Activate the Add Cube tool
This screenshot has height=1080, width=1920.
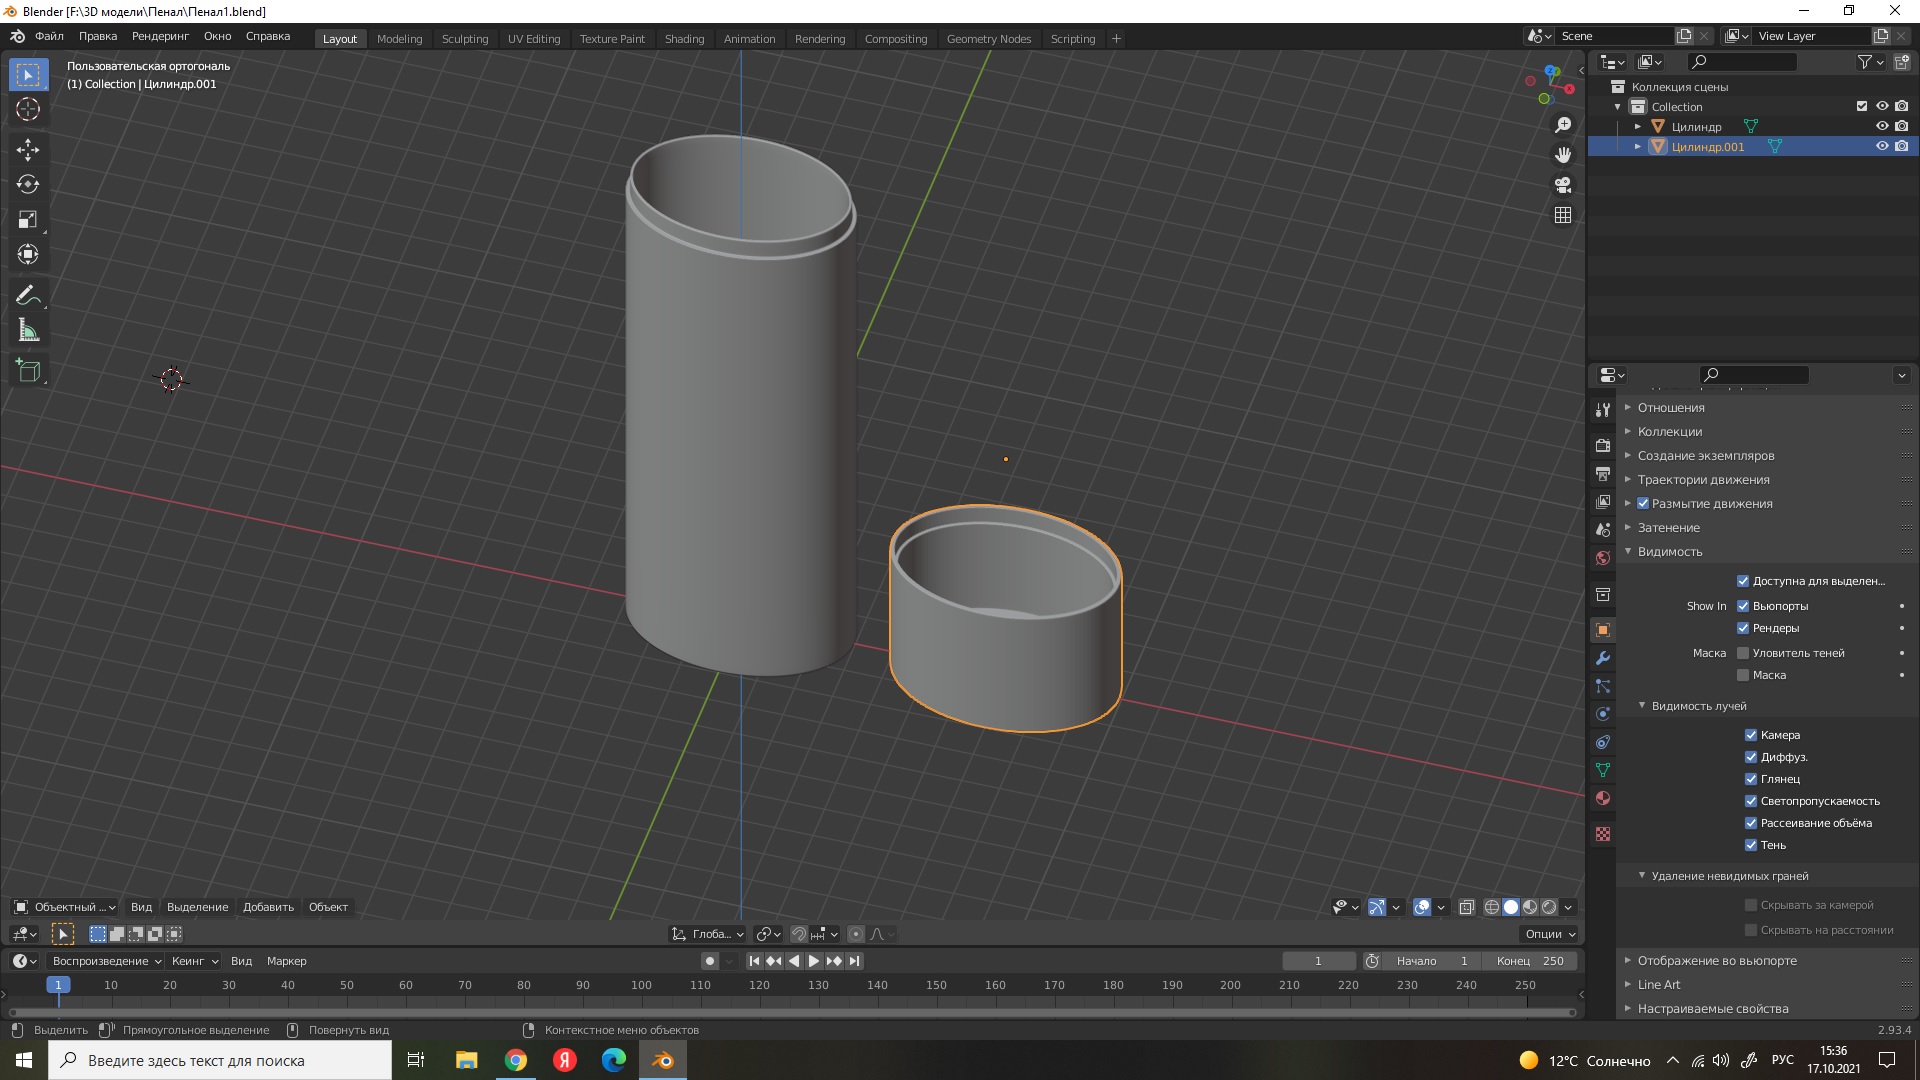pos(28,371)
